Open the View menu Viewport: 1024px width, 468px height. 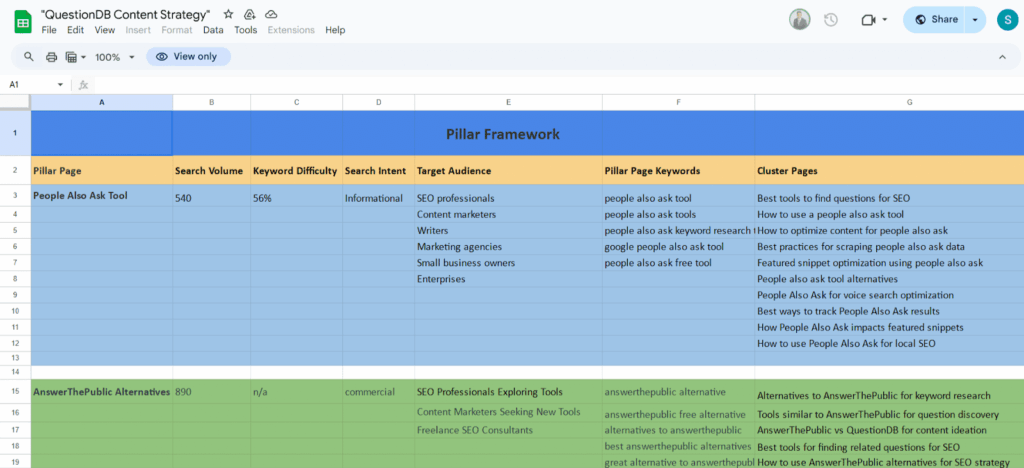[104, 30]
